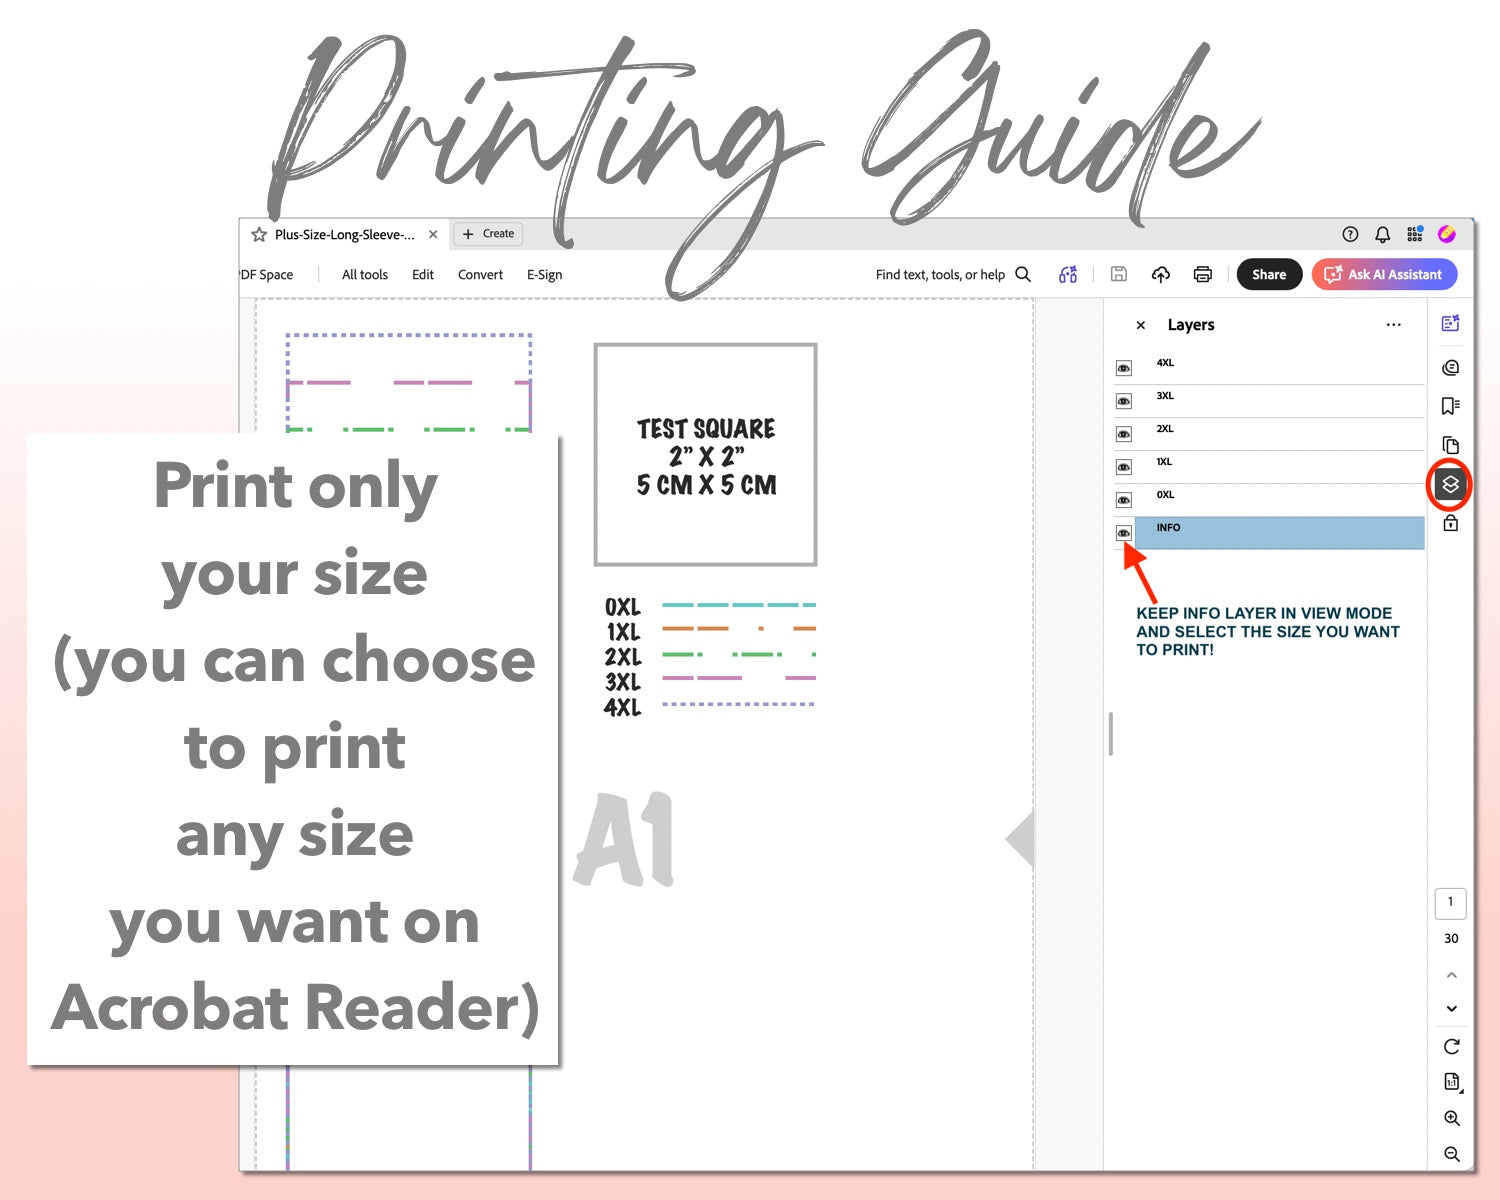Select the 2XL layer name
Viewport: 1500px width, 1200px height.
click(x=1165, y=429)
